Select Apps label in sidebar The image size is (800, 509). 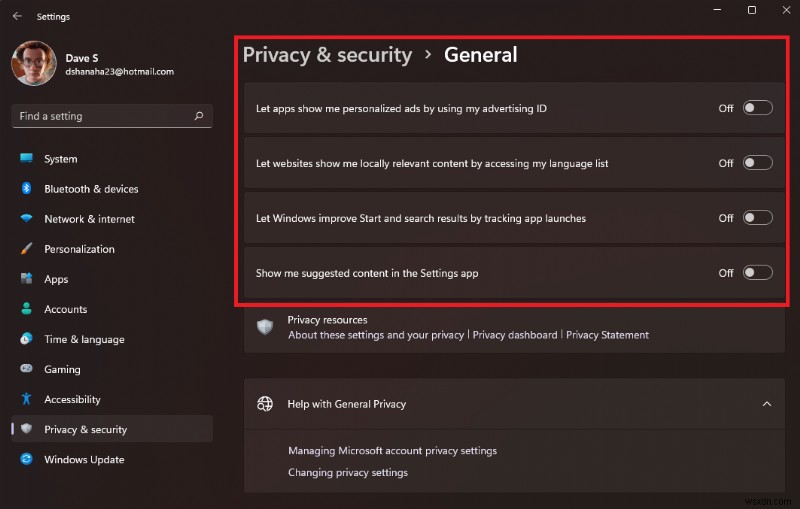56,279
